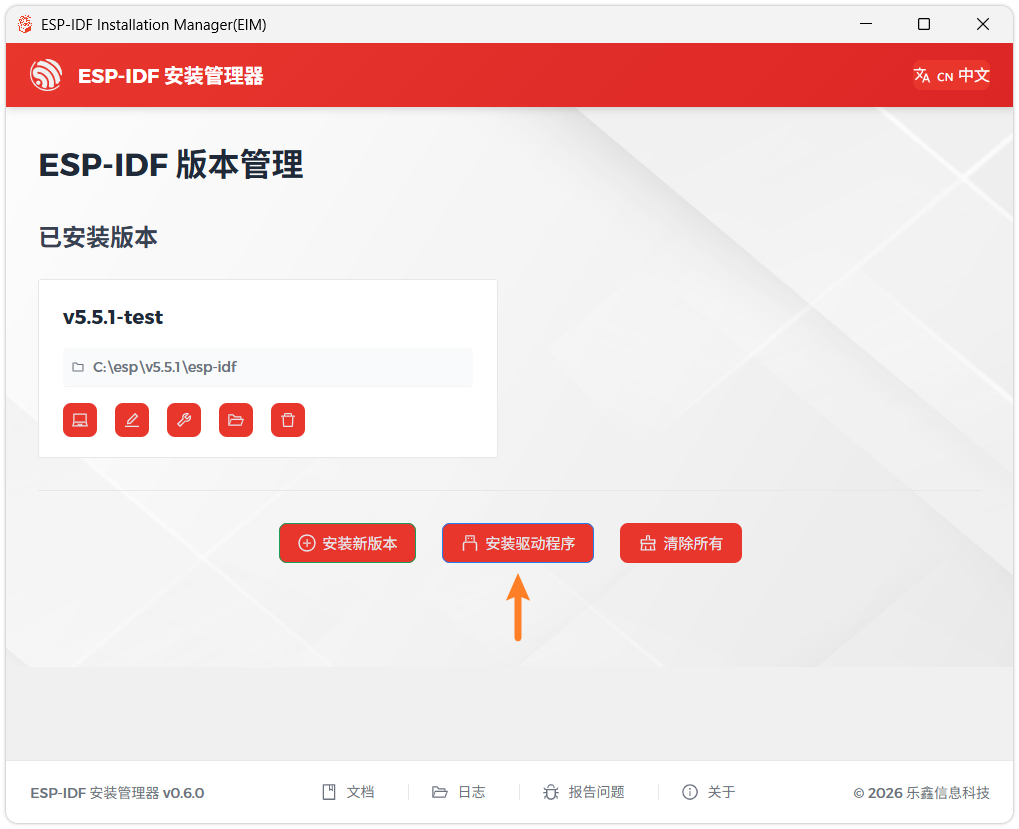
Task: Open a terminal for v5.5.1-test via the laptop icon
Action: tap(80, 420)
